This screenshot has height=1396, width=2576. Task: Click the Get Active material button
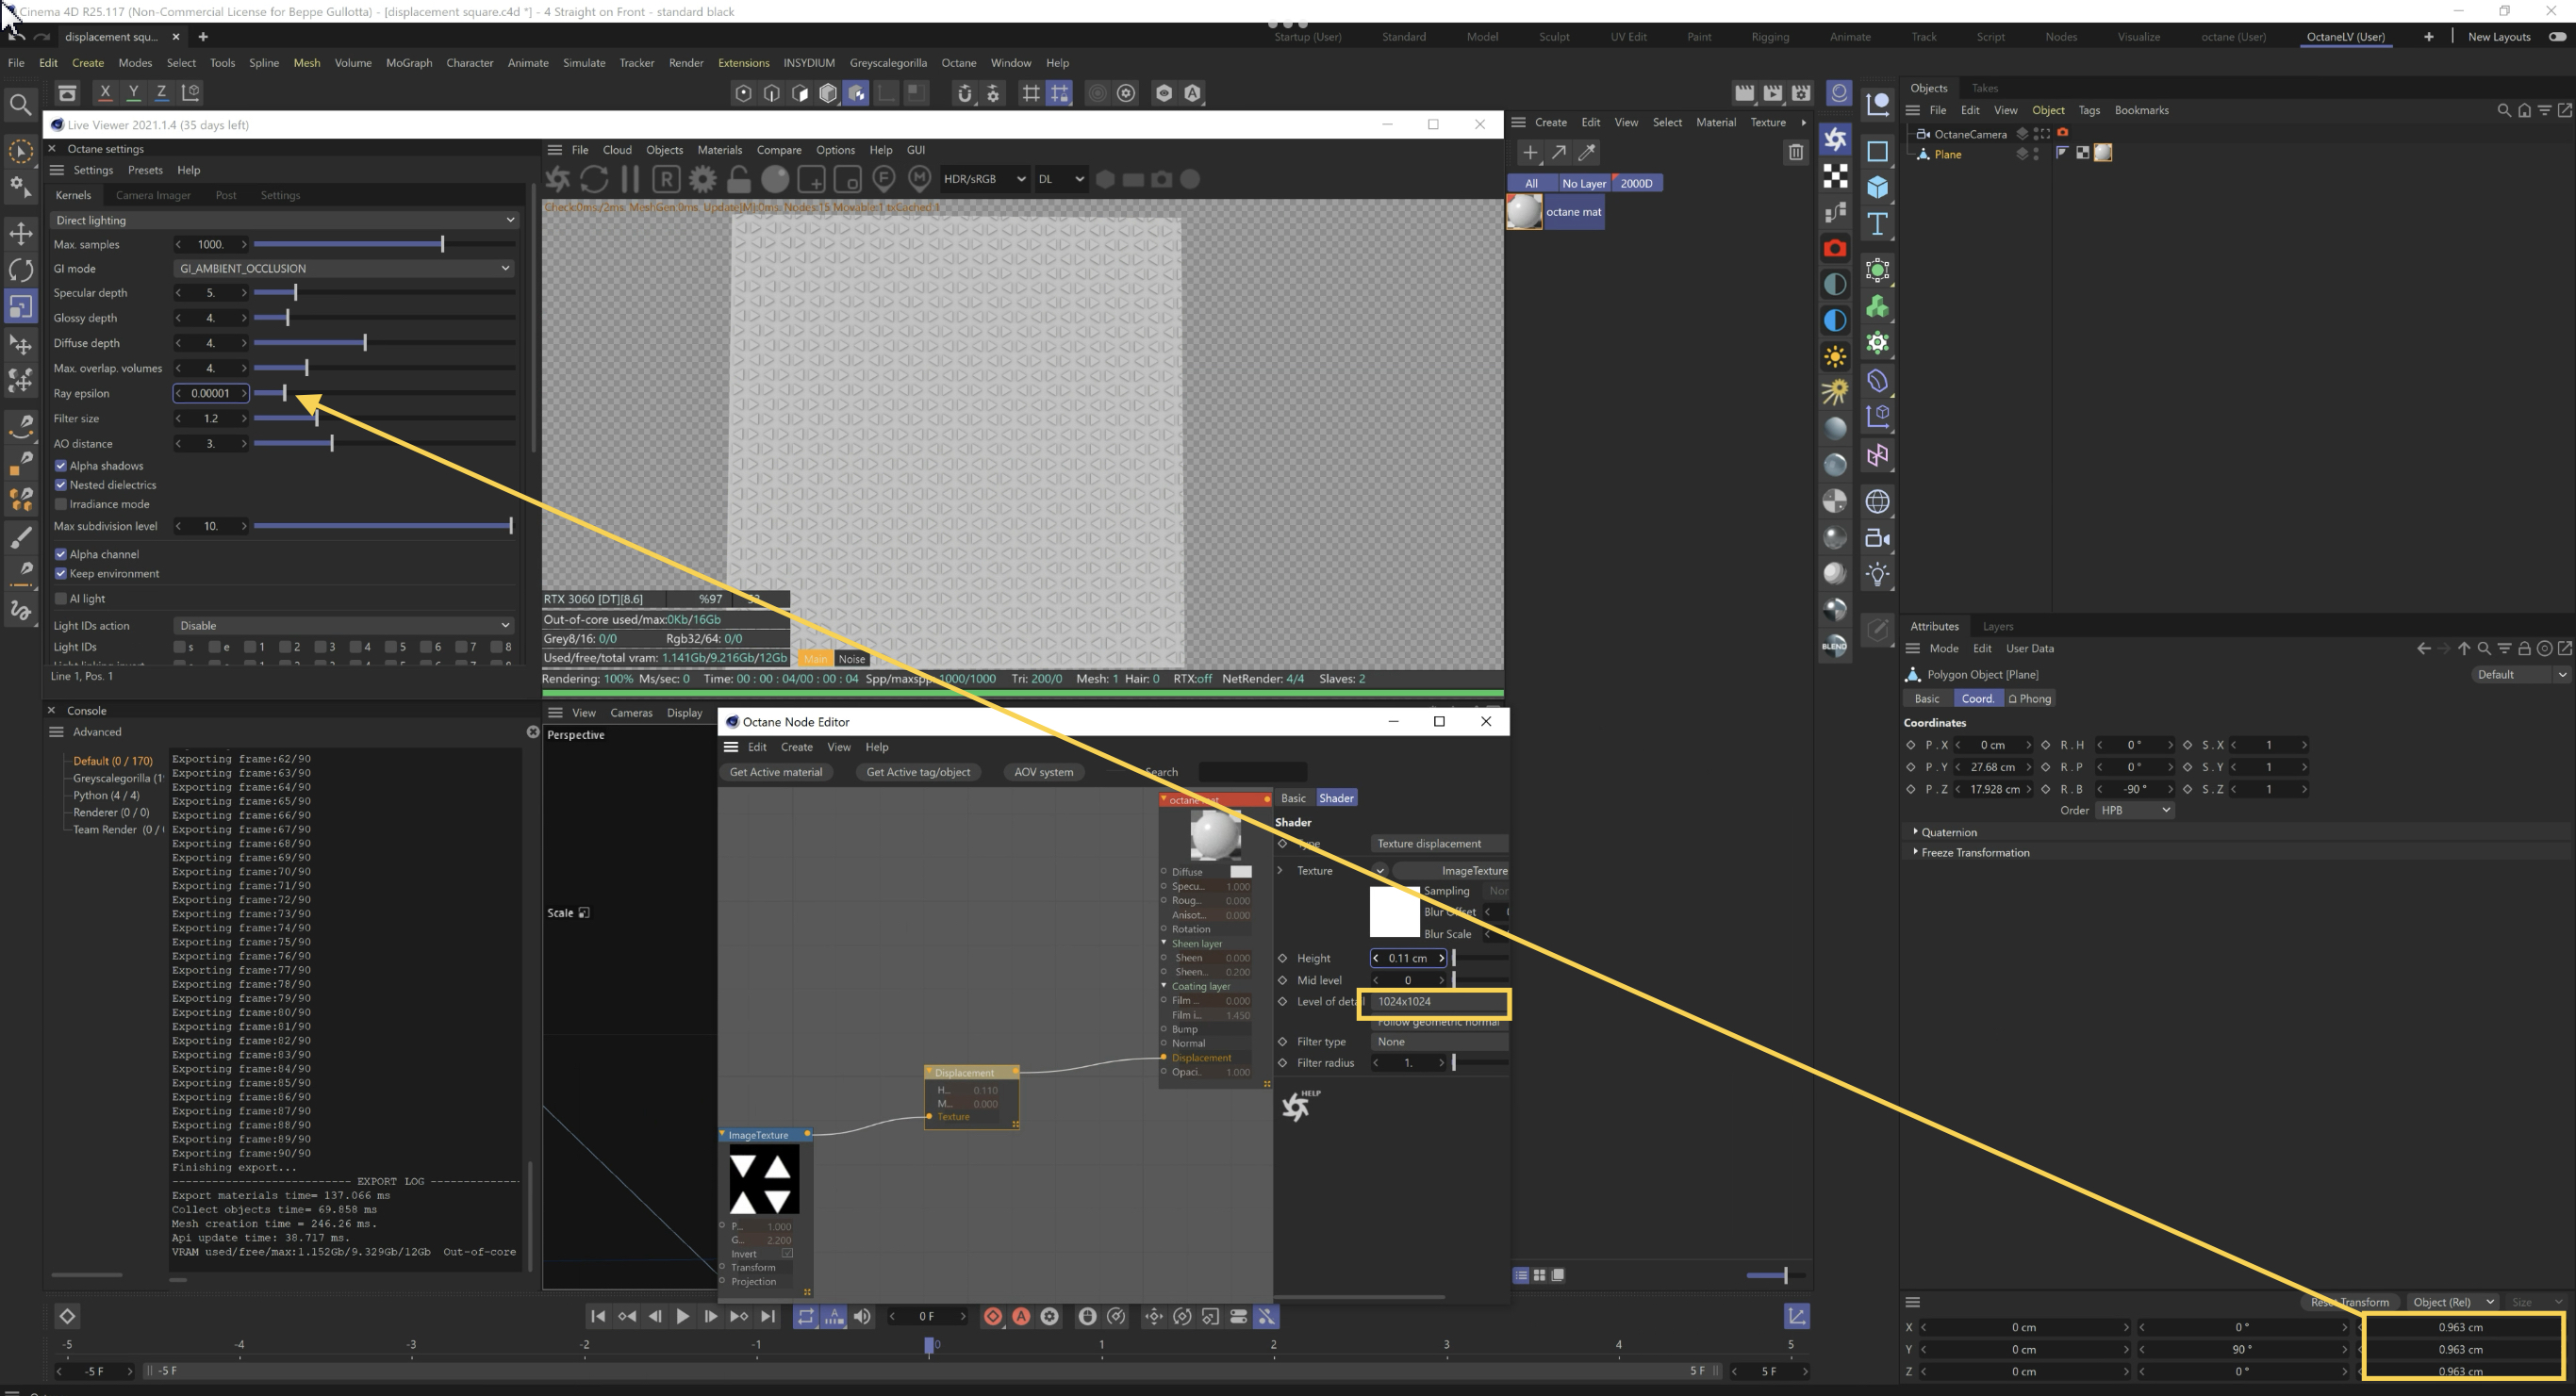coord(775,772)
